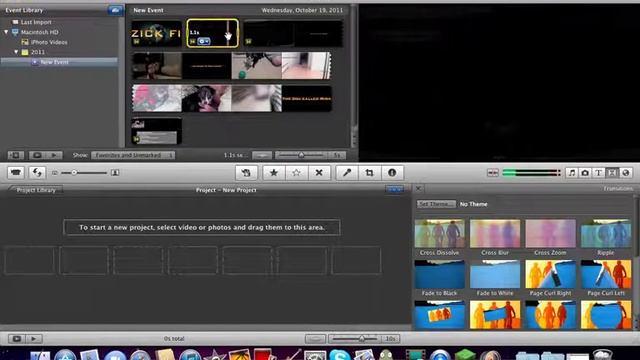Image resolution: width=640 pixels, height=360 pixels.
Task: Open camera import window
Action: pos(16,173)
